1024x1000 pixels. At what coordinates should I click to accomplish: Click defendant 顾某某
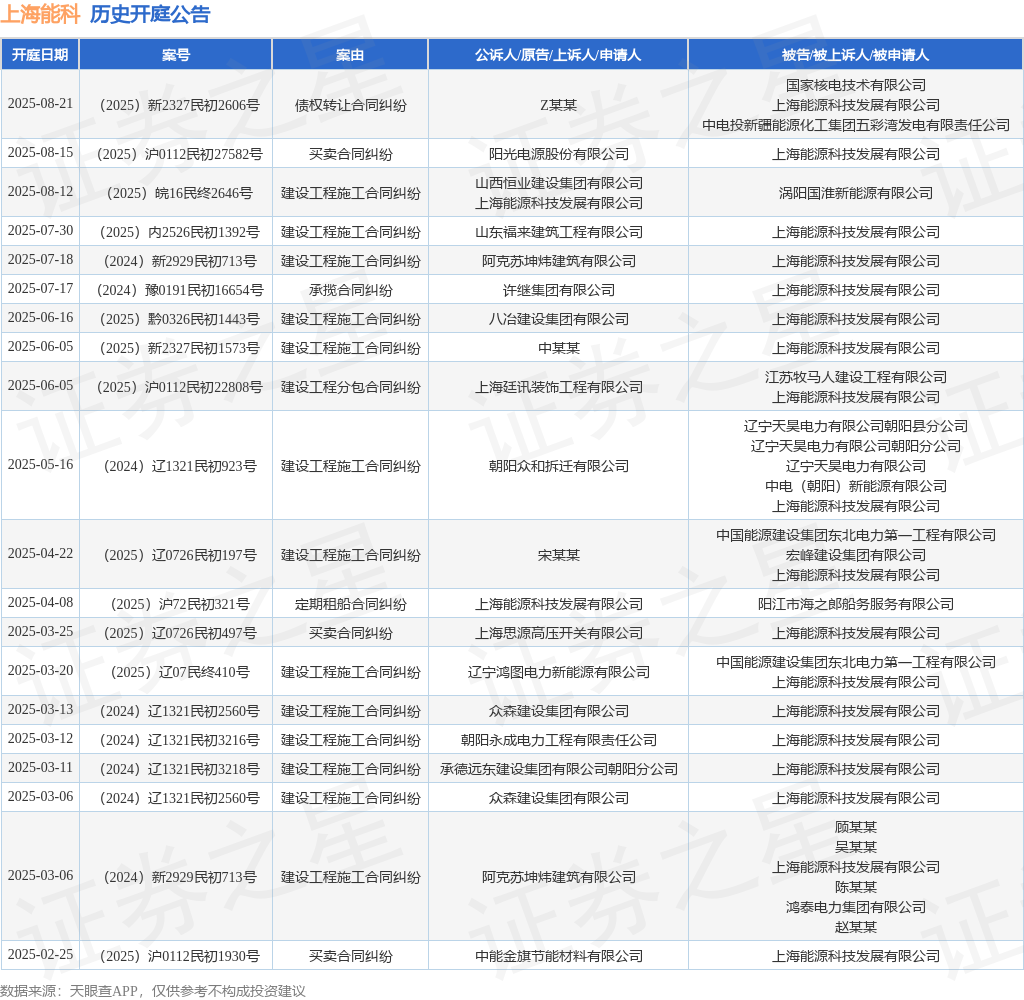[856, 827]
